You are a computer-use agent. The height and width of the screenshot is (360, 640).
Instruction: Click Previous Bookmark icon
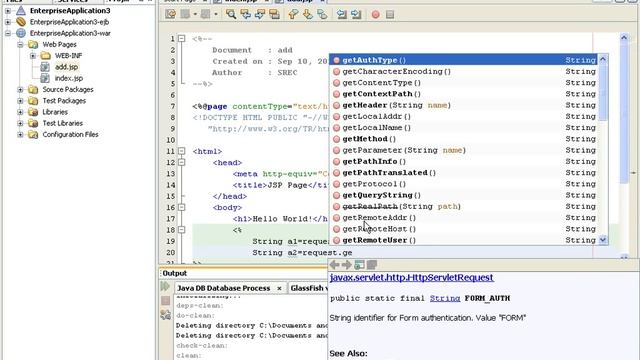click(293, 14)
